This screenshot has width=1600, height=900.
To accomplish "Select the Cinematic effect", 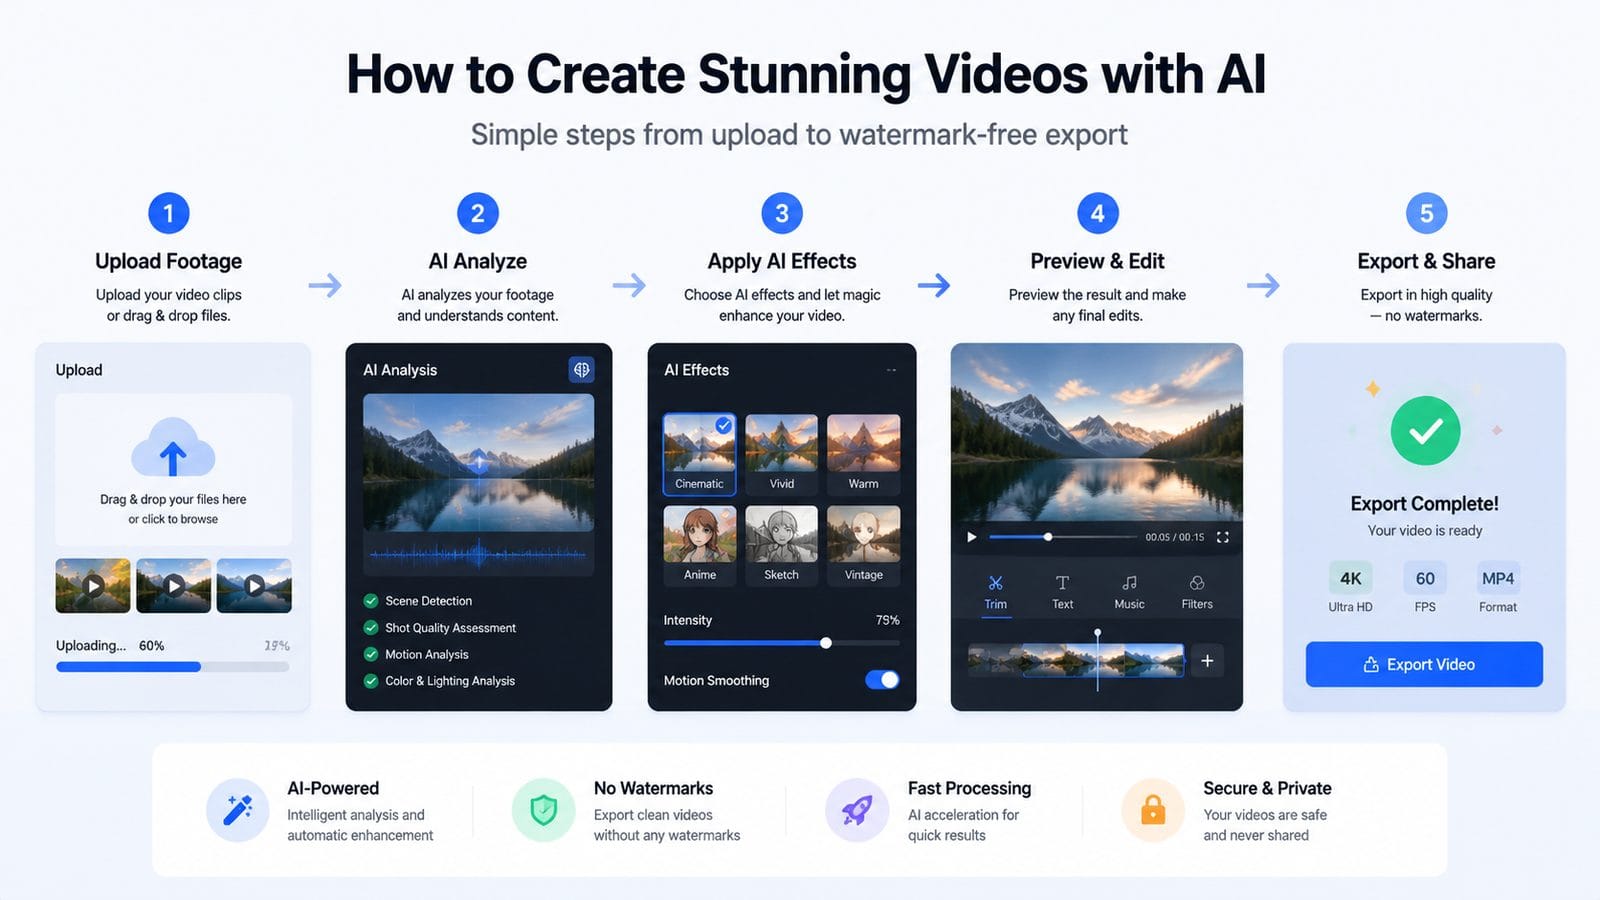I will pos(699,455).
